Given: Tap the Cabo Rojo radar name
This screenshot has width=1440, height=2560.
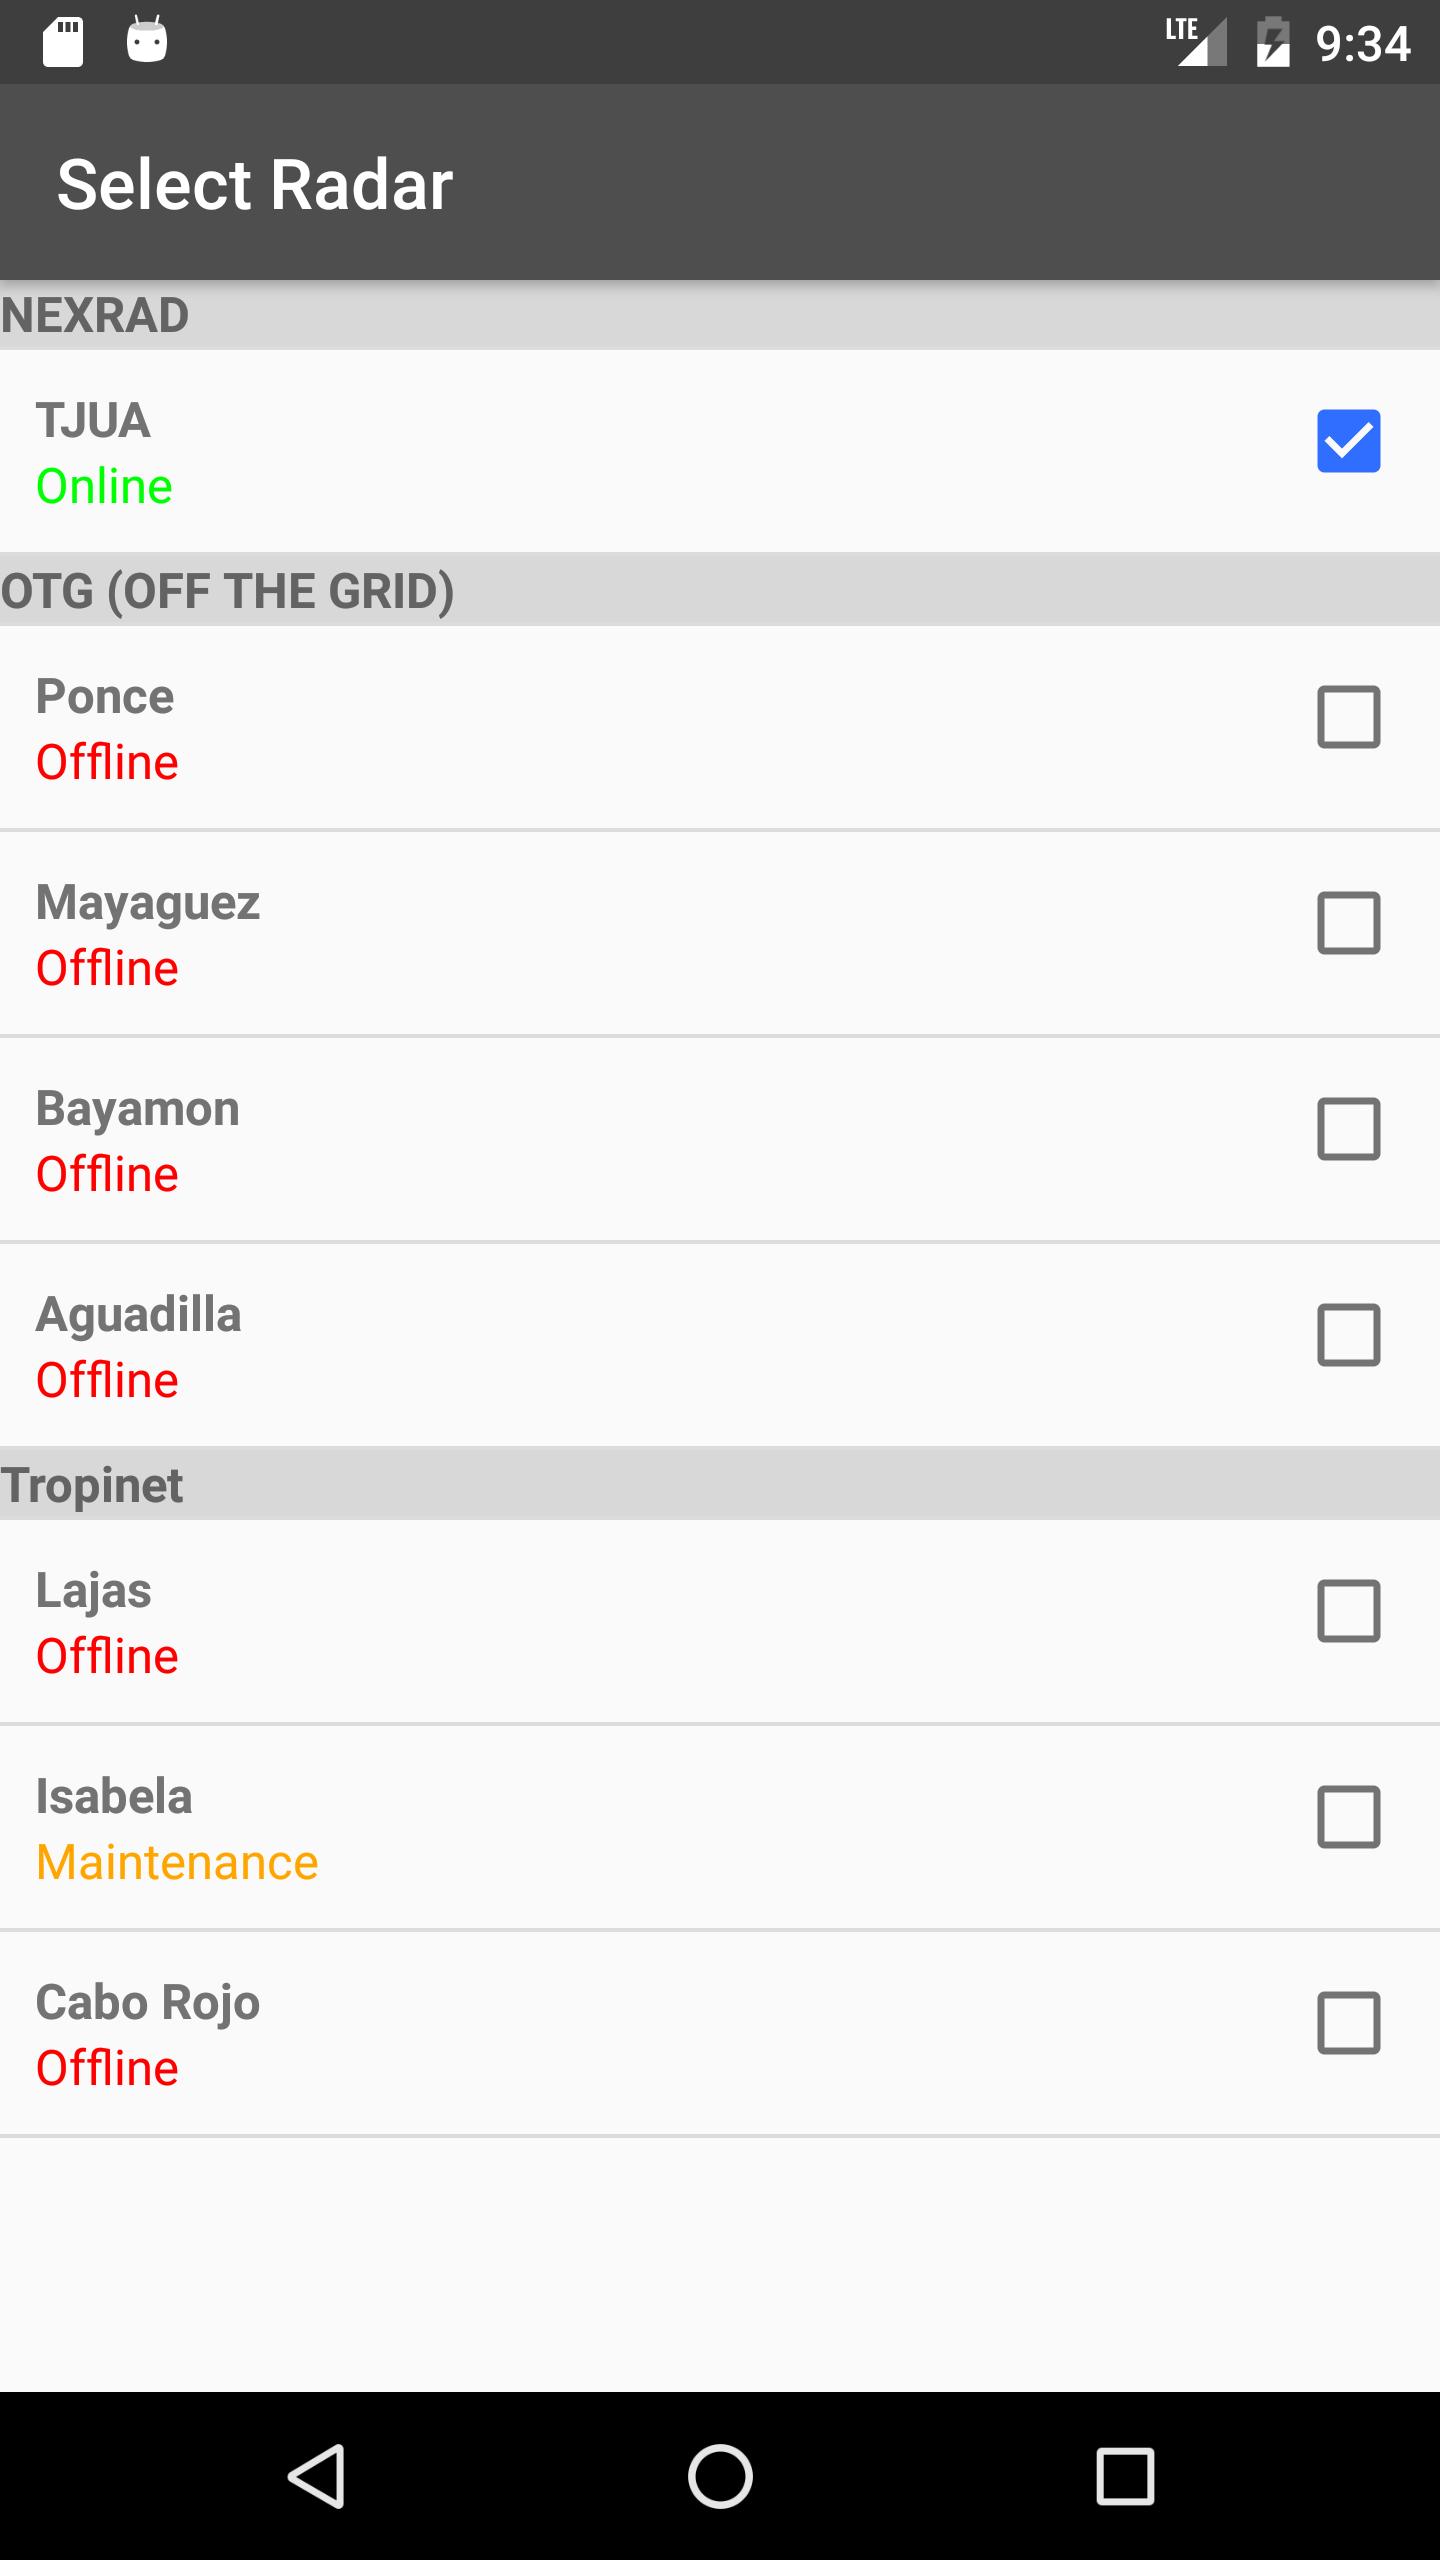Looking at the screenshot, I should (x=148, y=2003).
